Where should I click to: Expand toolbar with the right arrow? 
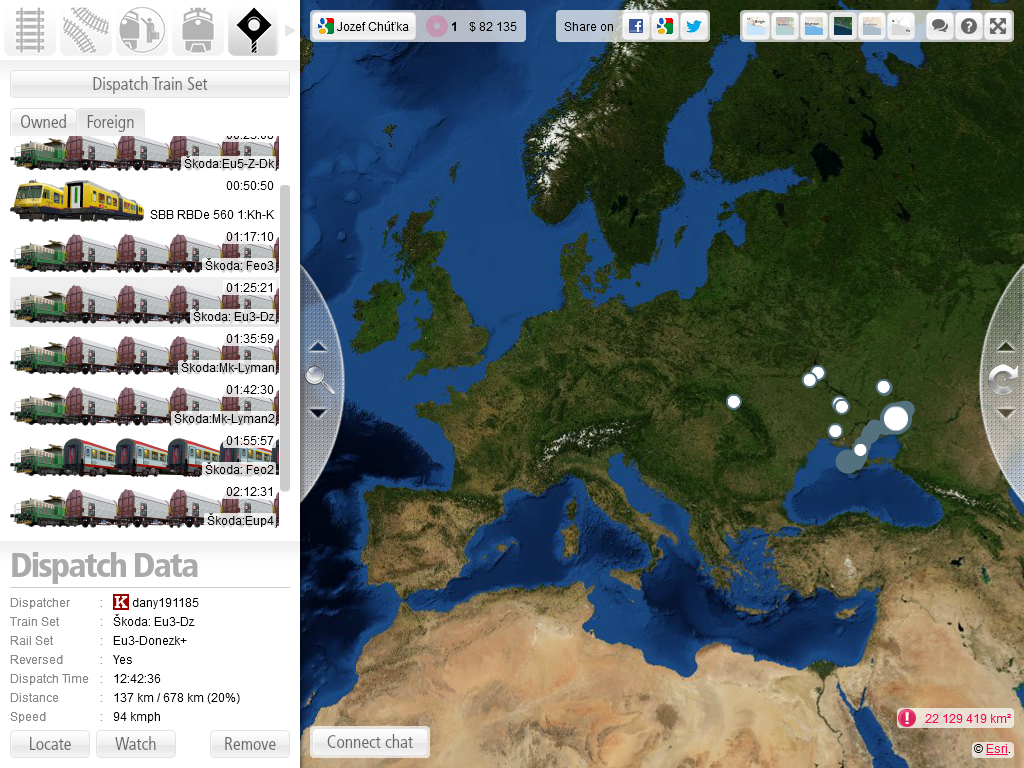291,30
